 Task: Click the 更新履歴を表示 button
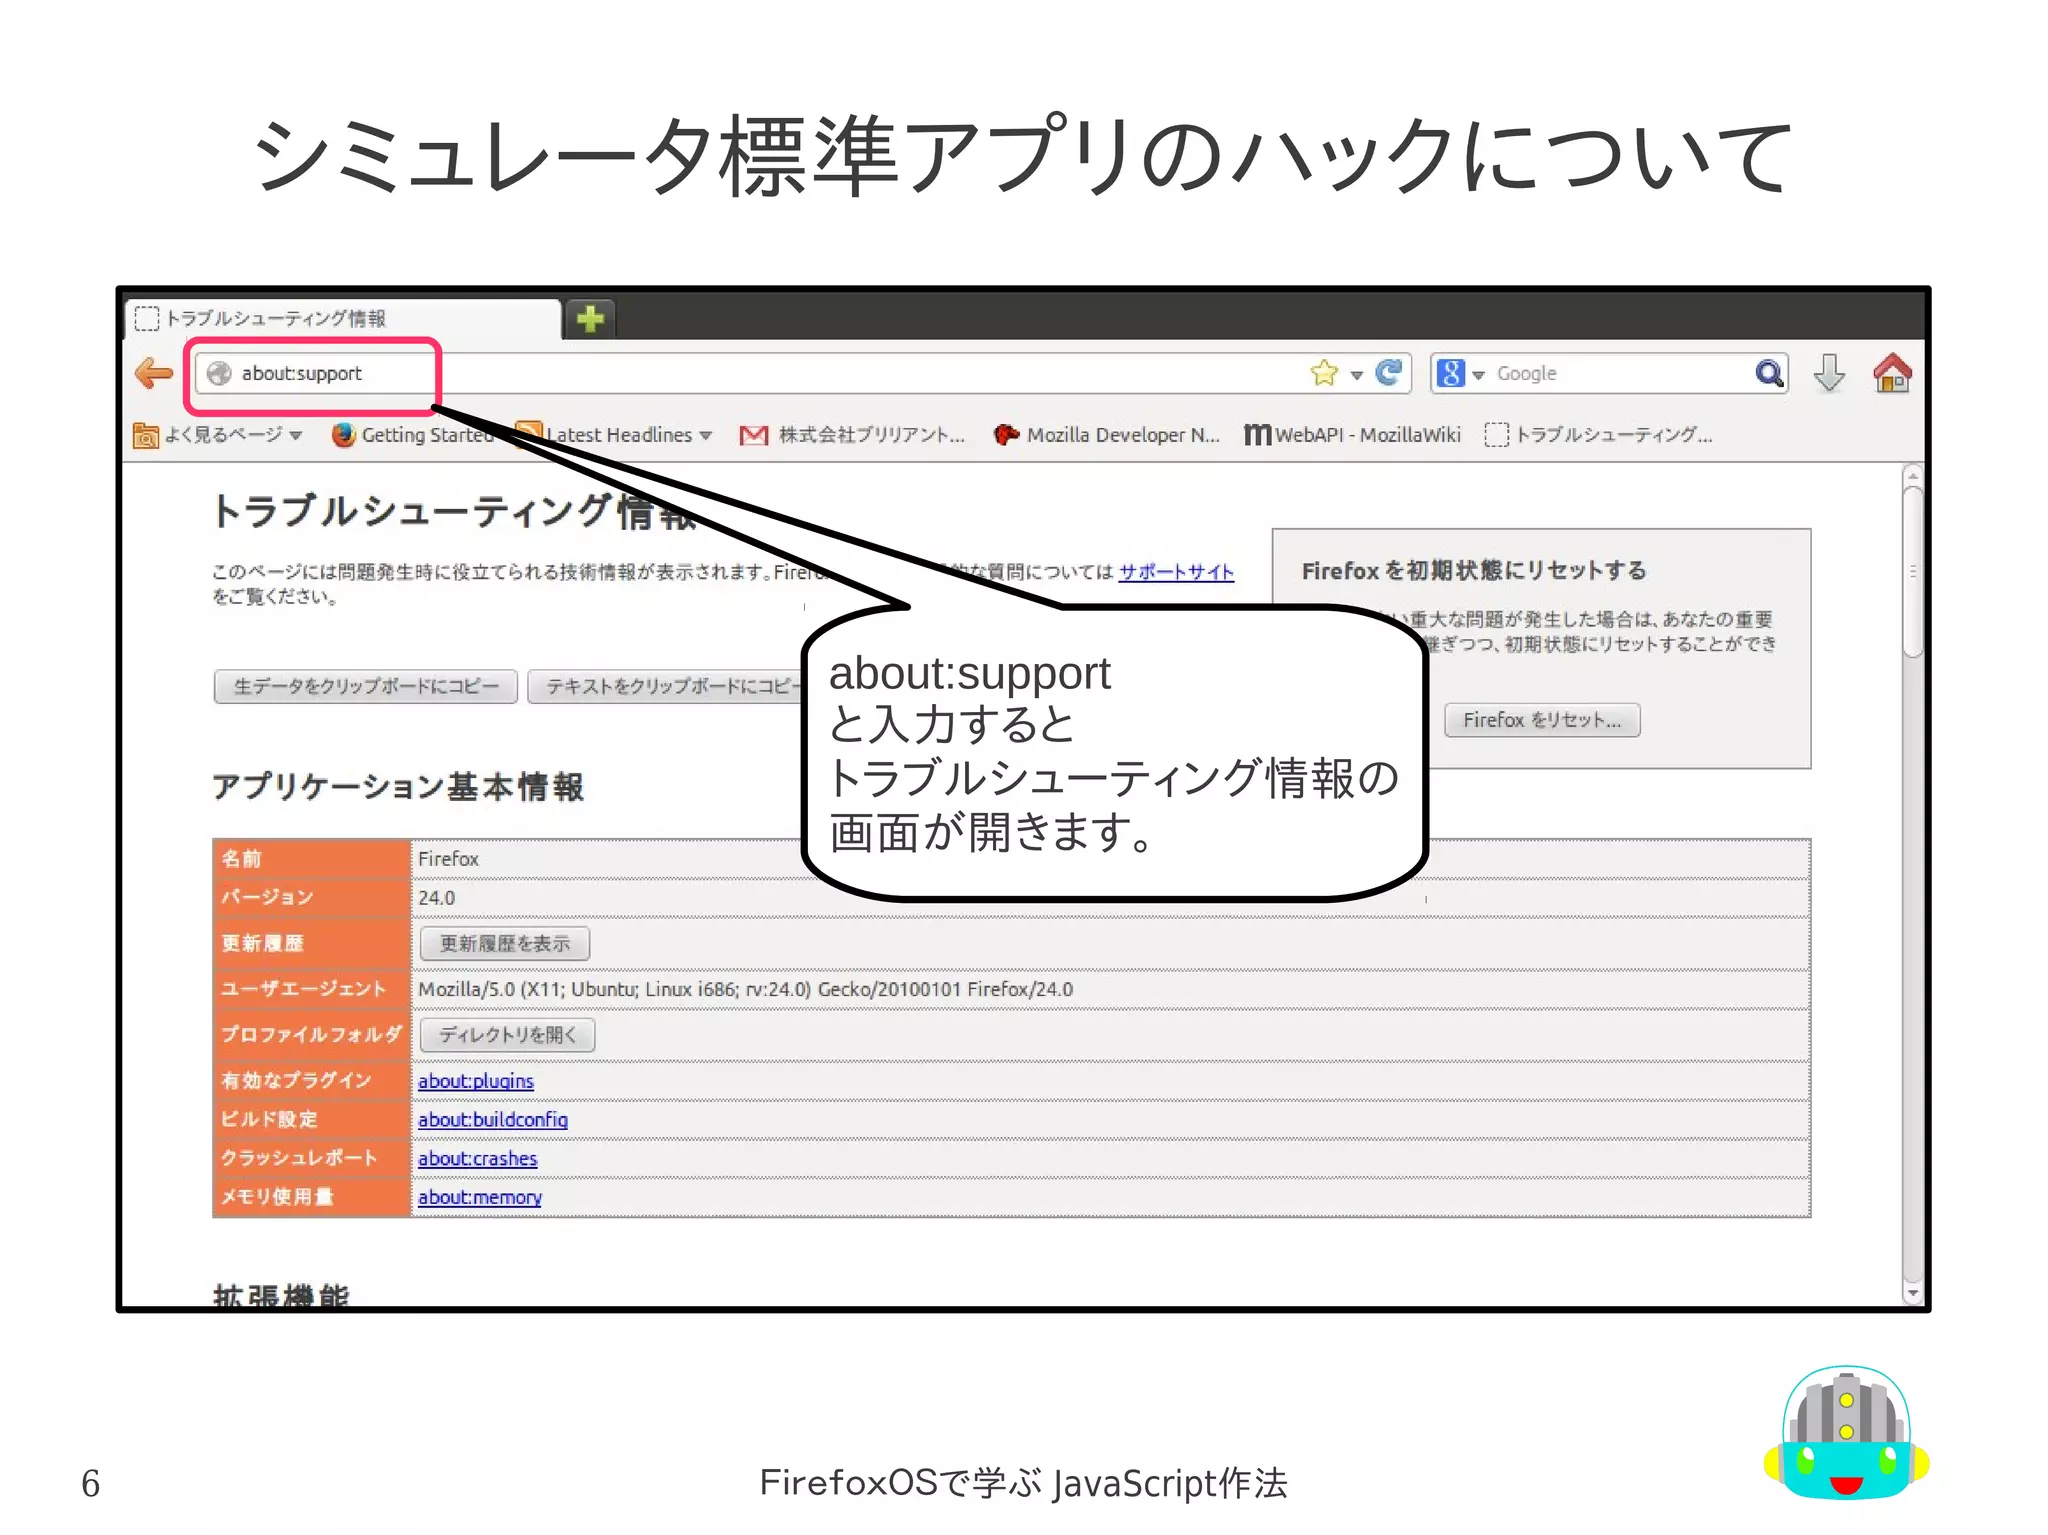(505, 943)
